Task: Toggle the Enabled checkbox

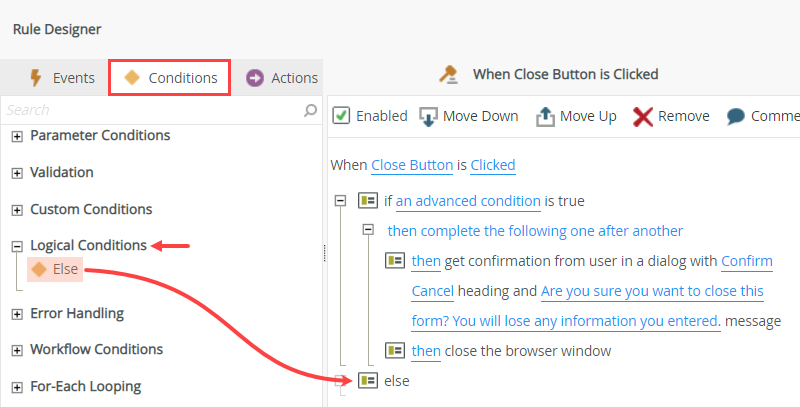Action: (341, 116)
